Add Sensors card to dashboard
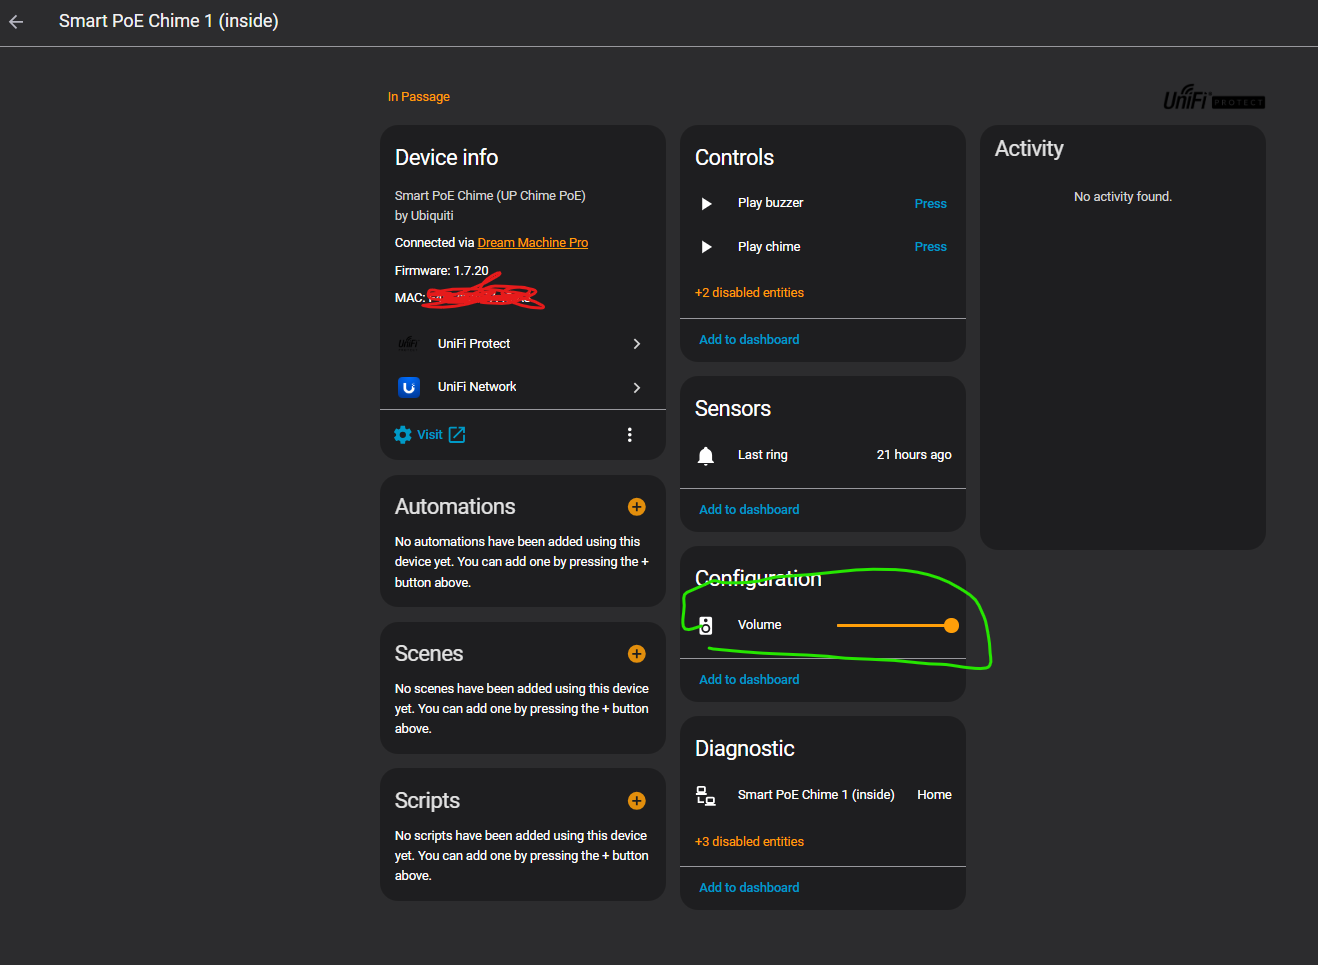 click(x=749, y=510)
